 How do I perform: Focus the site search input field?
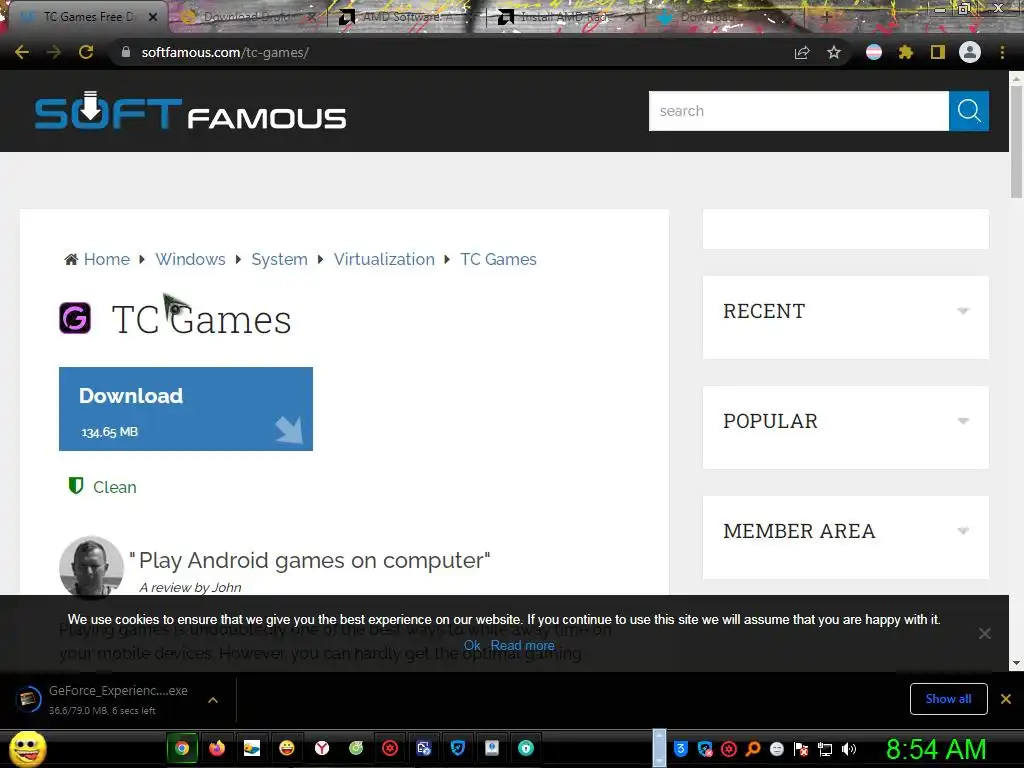tap(799, 111)
